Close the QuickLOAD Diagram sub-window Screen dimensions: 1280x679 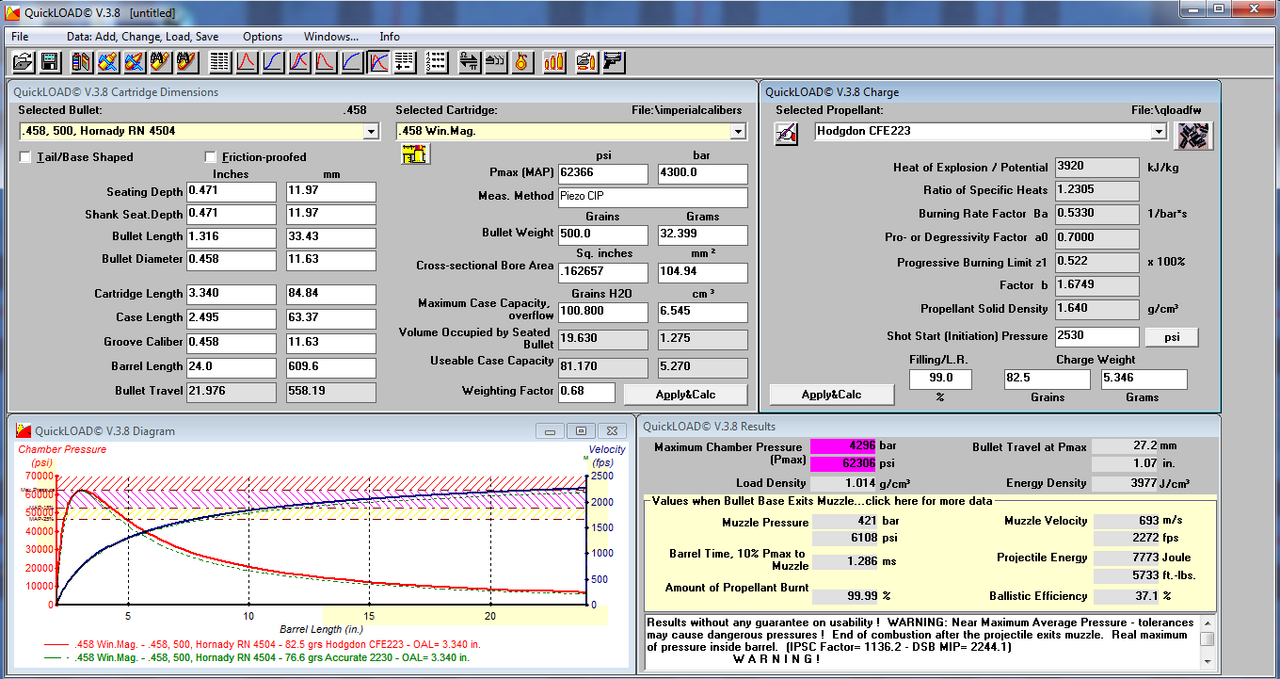[x=610, y=431]
